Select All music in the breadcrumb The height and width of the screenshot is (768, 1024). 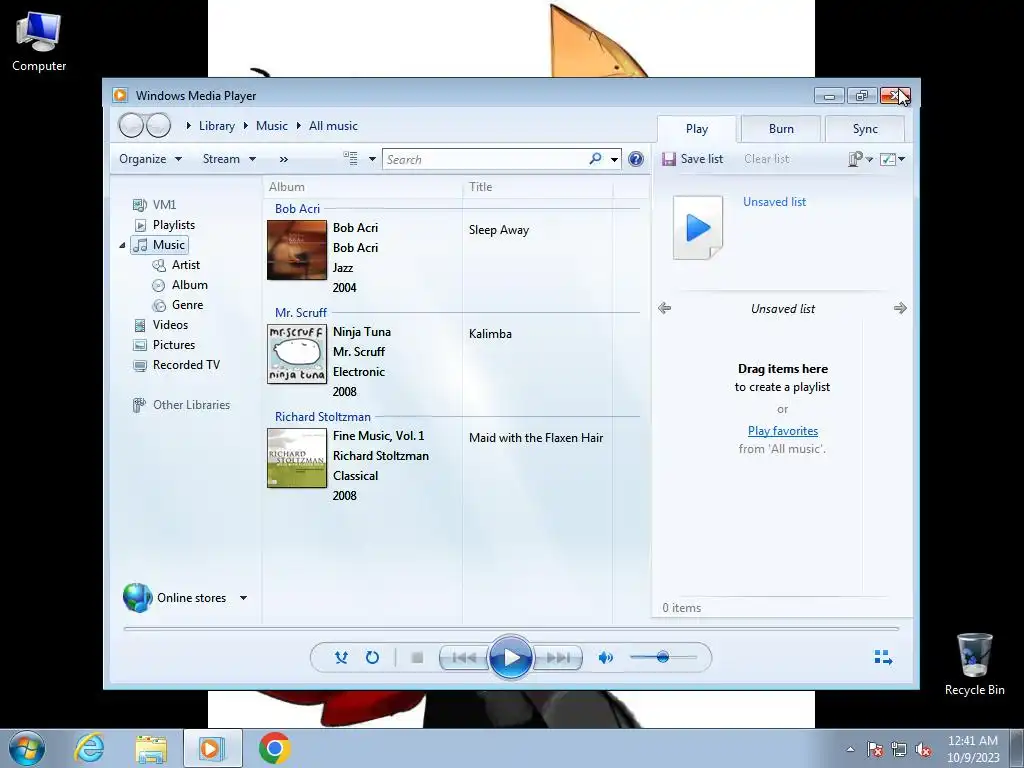pos(333,126)
